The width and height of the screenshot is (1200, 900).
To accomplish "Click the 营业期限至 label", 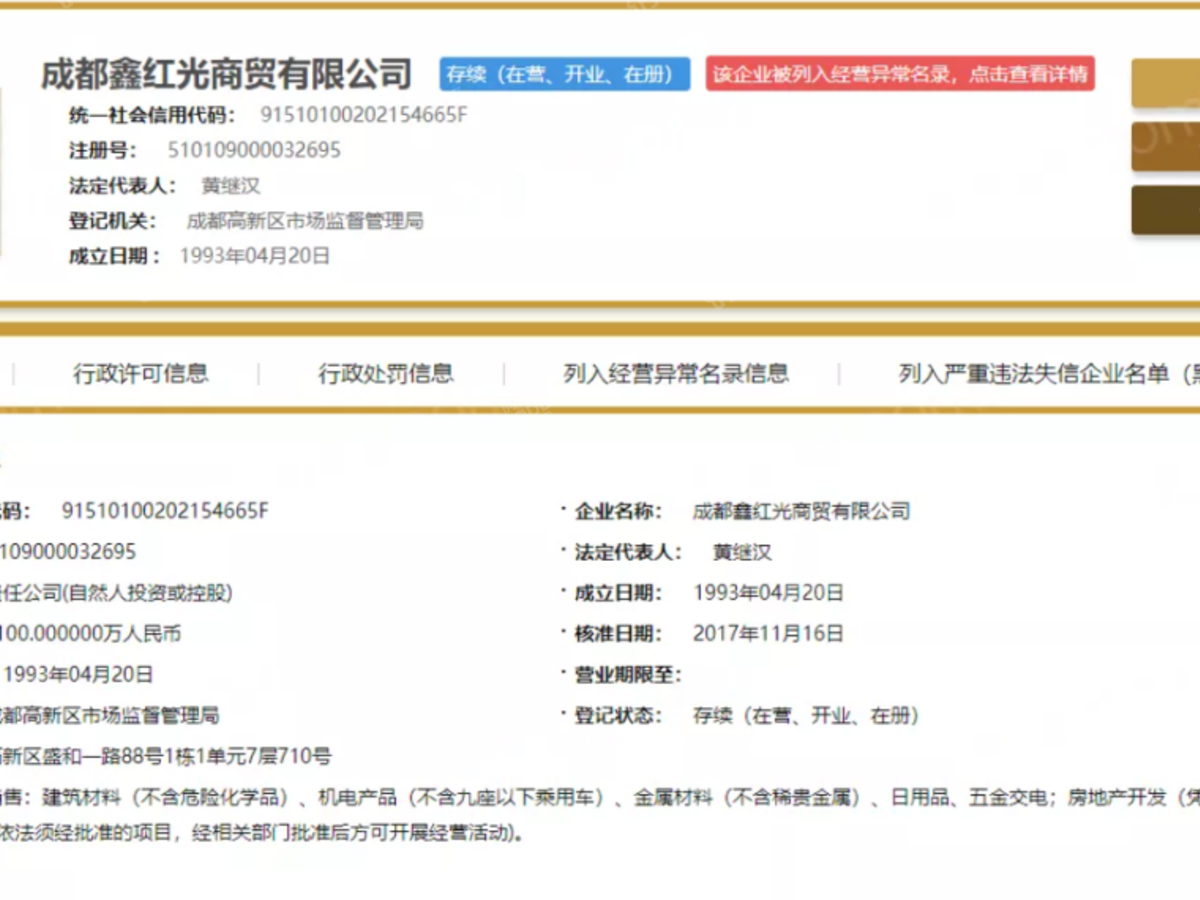I will click(627, 675).
